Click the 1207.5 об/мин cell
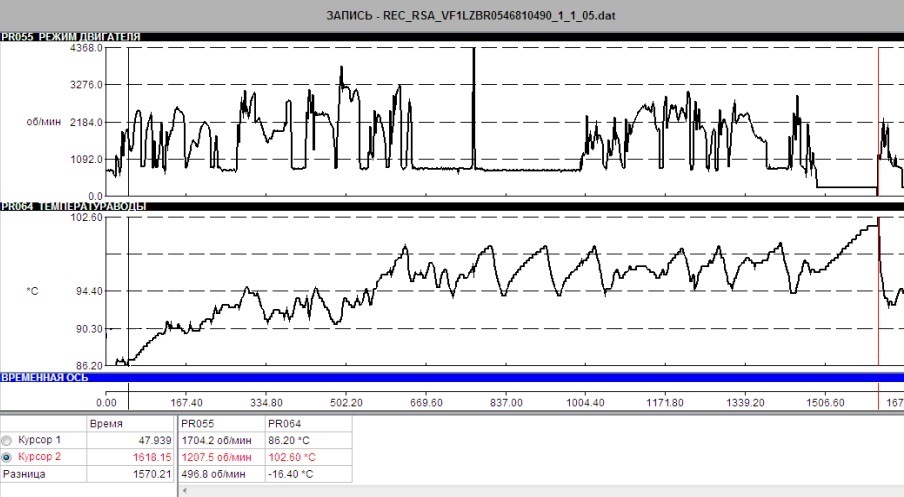The width and height of the screenshot is (904, 497). click(222, 457)
